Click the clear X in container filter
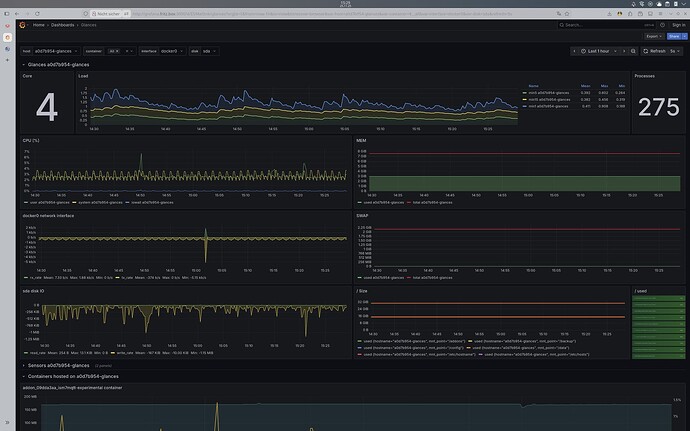 127,51
